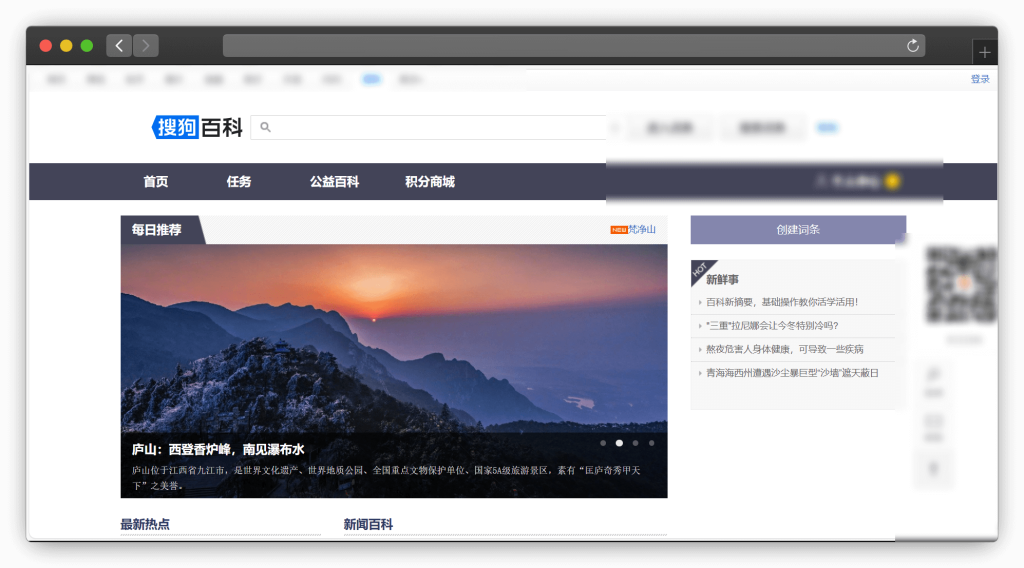Select the fourth carousel dot
1024x568 pixels.
pyautogui.click(x=652, y=443)
